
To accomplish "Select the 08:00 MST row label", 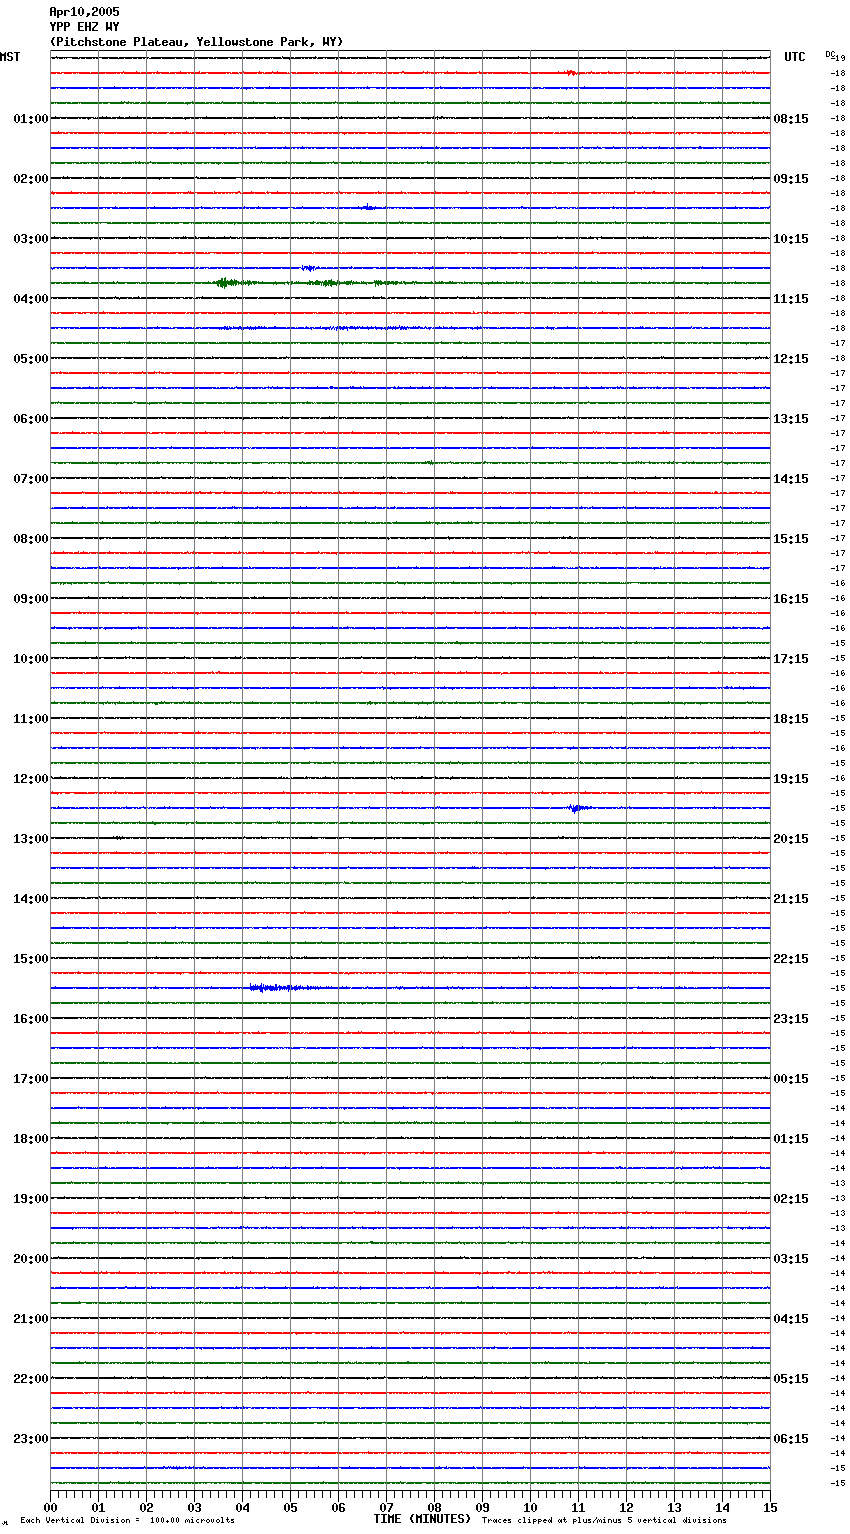I will click(31, 539).
